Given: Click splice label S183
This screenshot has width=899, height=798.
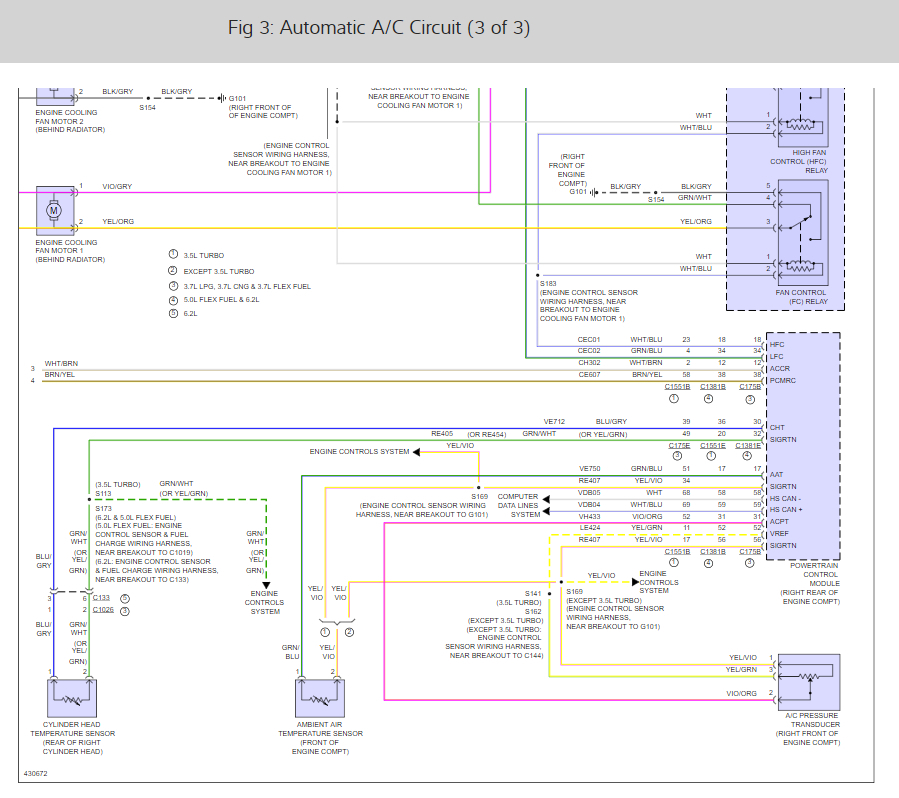Looking at the screenshot, I should [x=548, y=283].
